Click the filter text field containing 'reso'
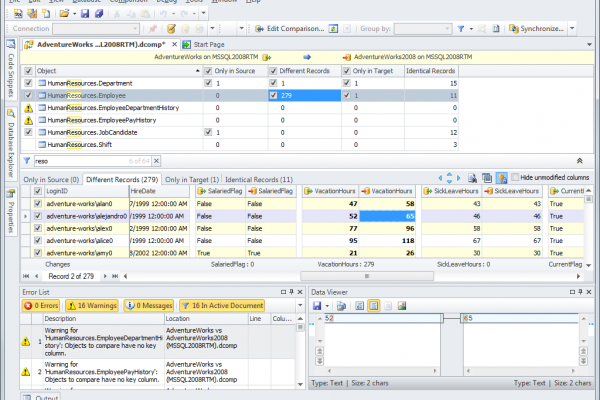Viewport: 600px width, 400px height. point(93,161)
